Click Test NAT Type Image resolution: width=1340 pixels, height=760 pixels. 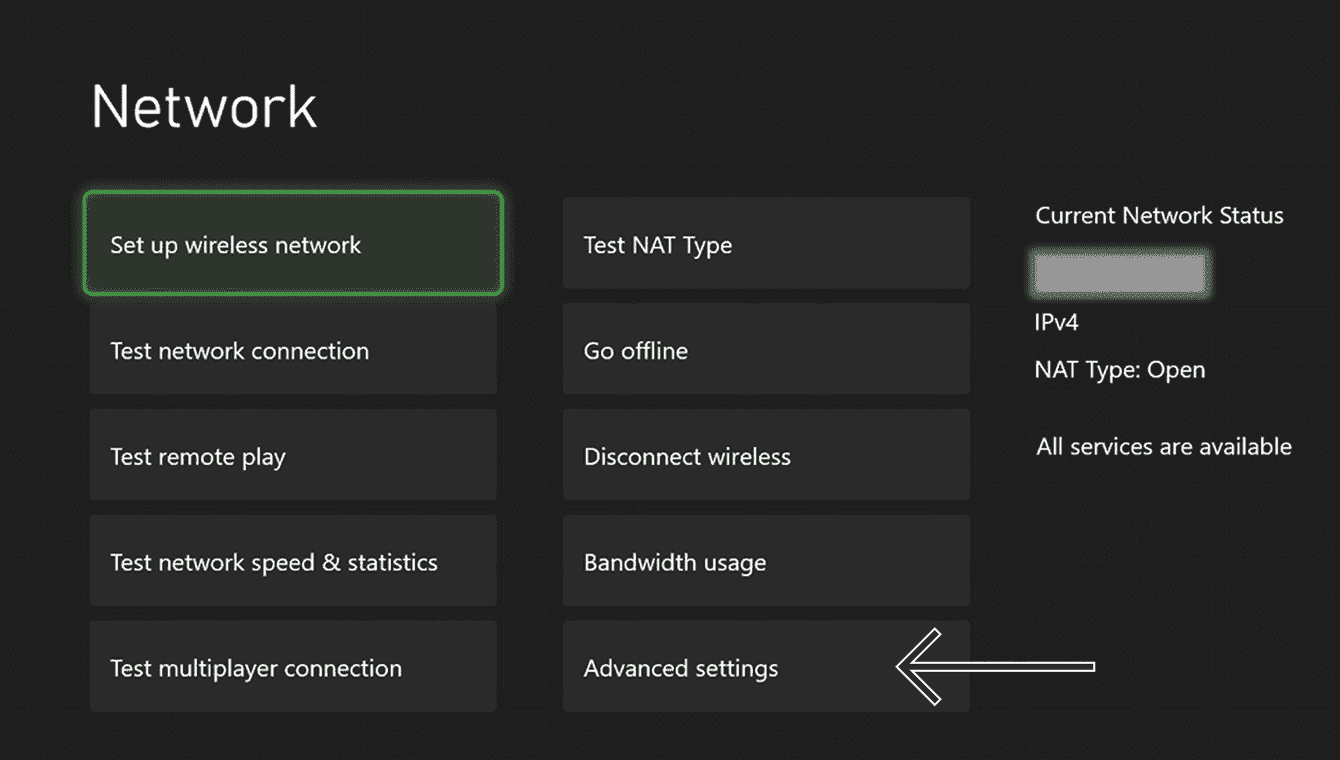tap(765, 243)
